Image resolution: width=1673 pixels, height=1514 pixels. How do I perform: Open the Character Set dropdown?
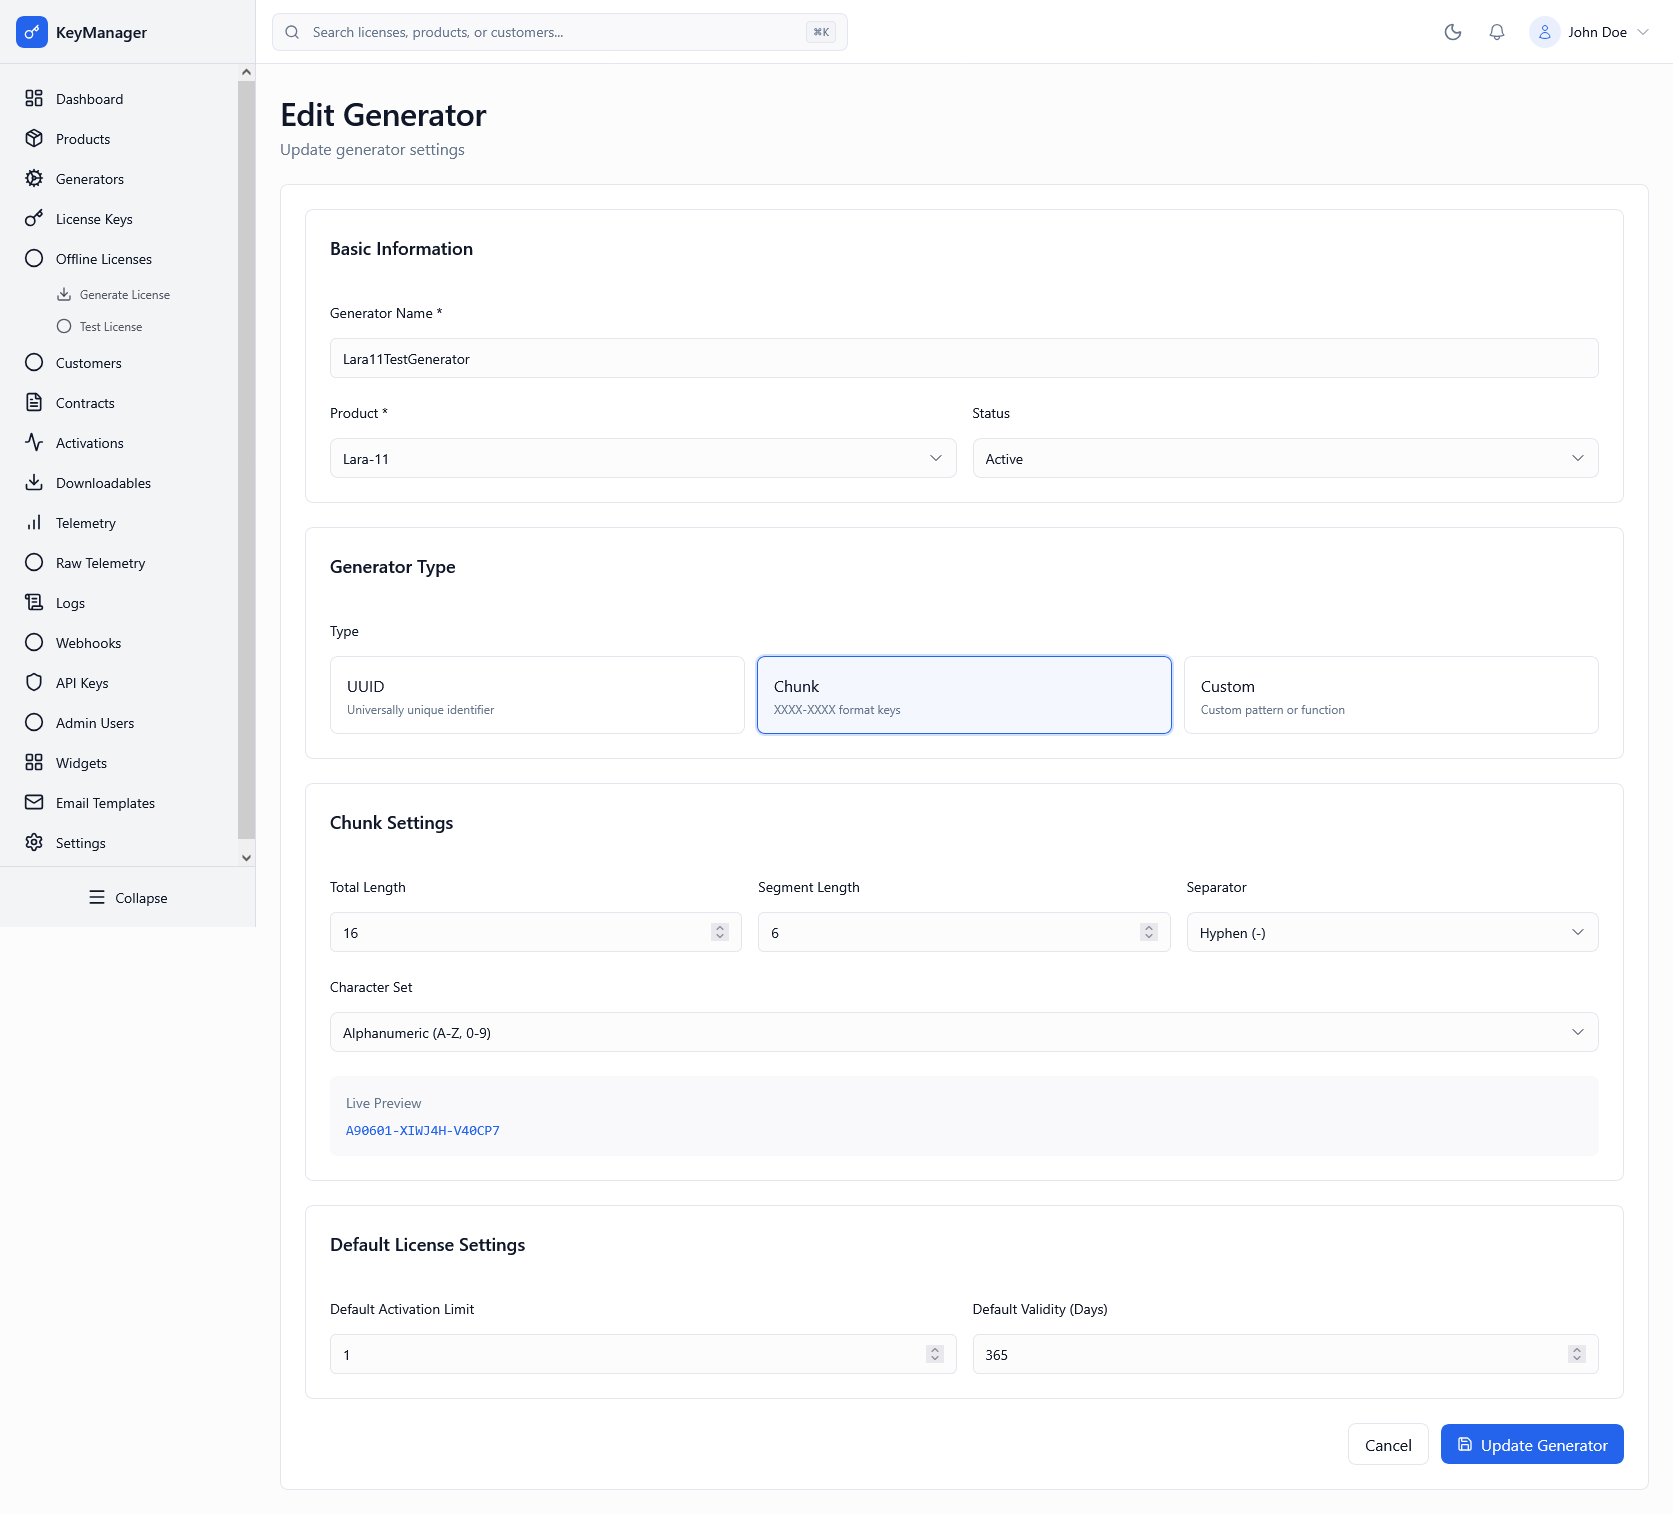(x=963, y=1033)
